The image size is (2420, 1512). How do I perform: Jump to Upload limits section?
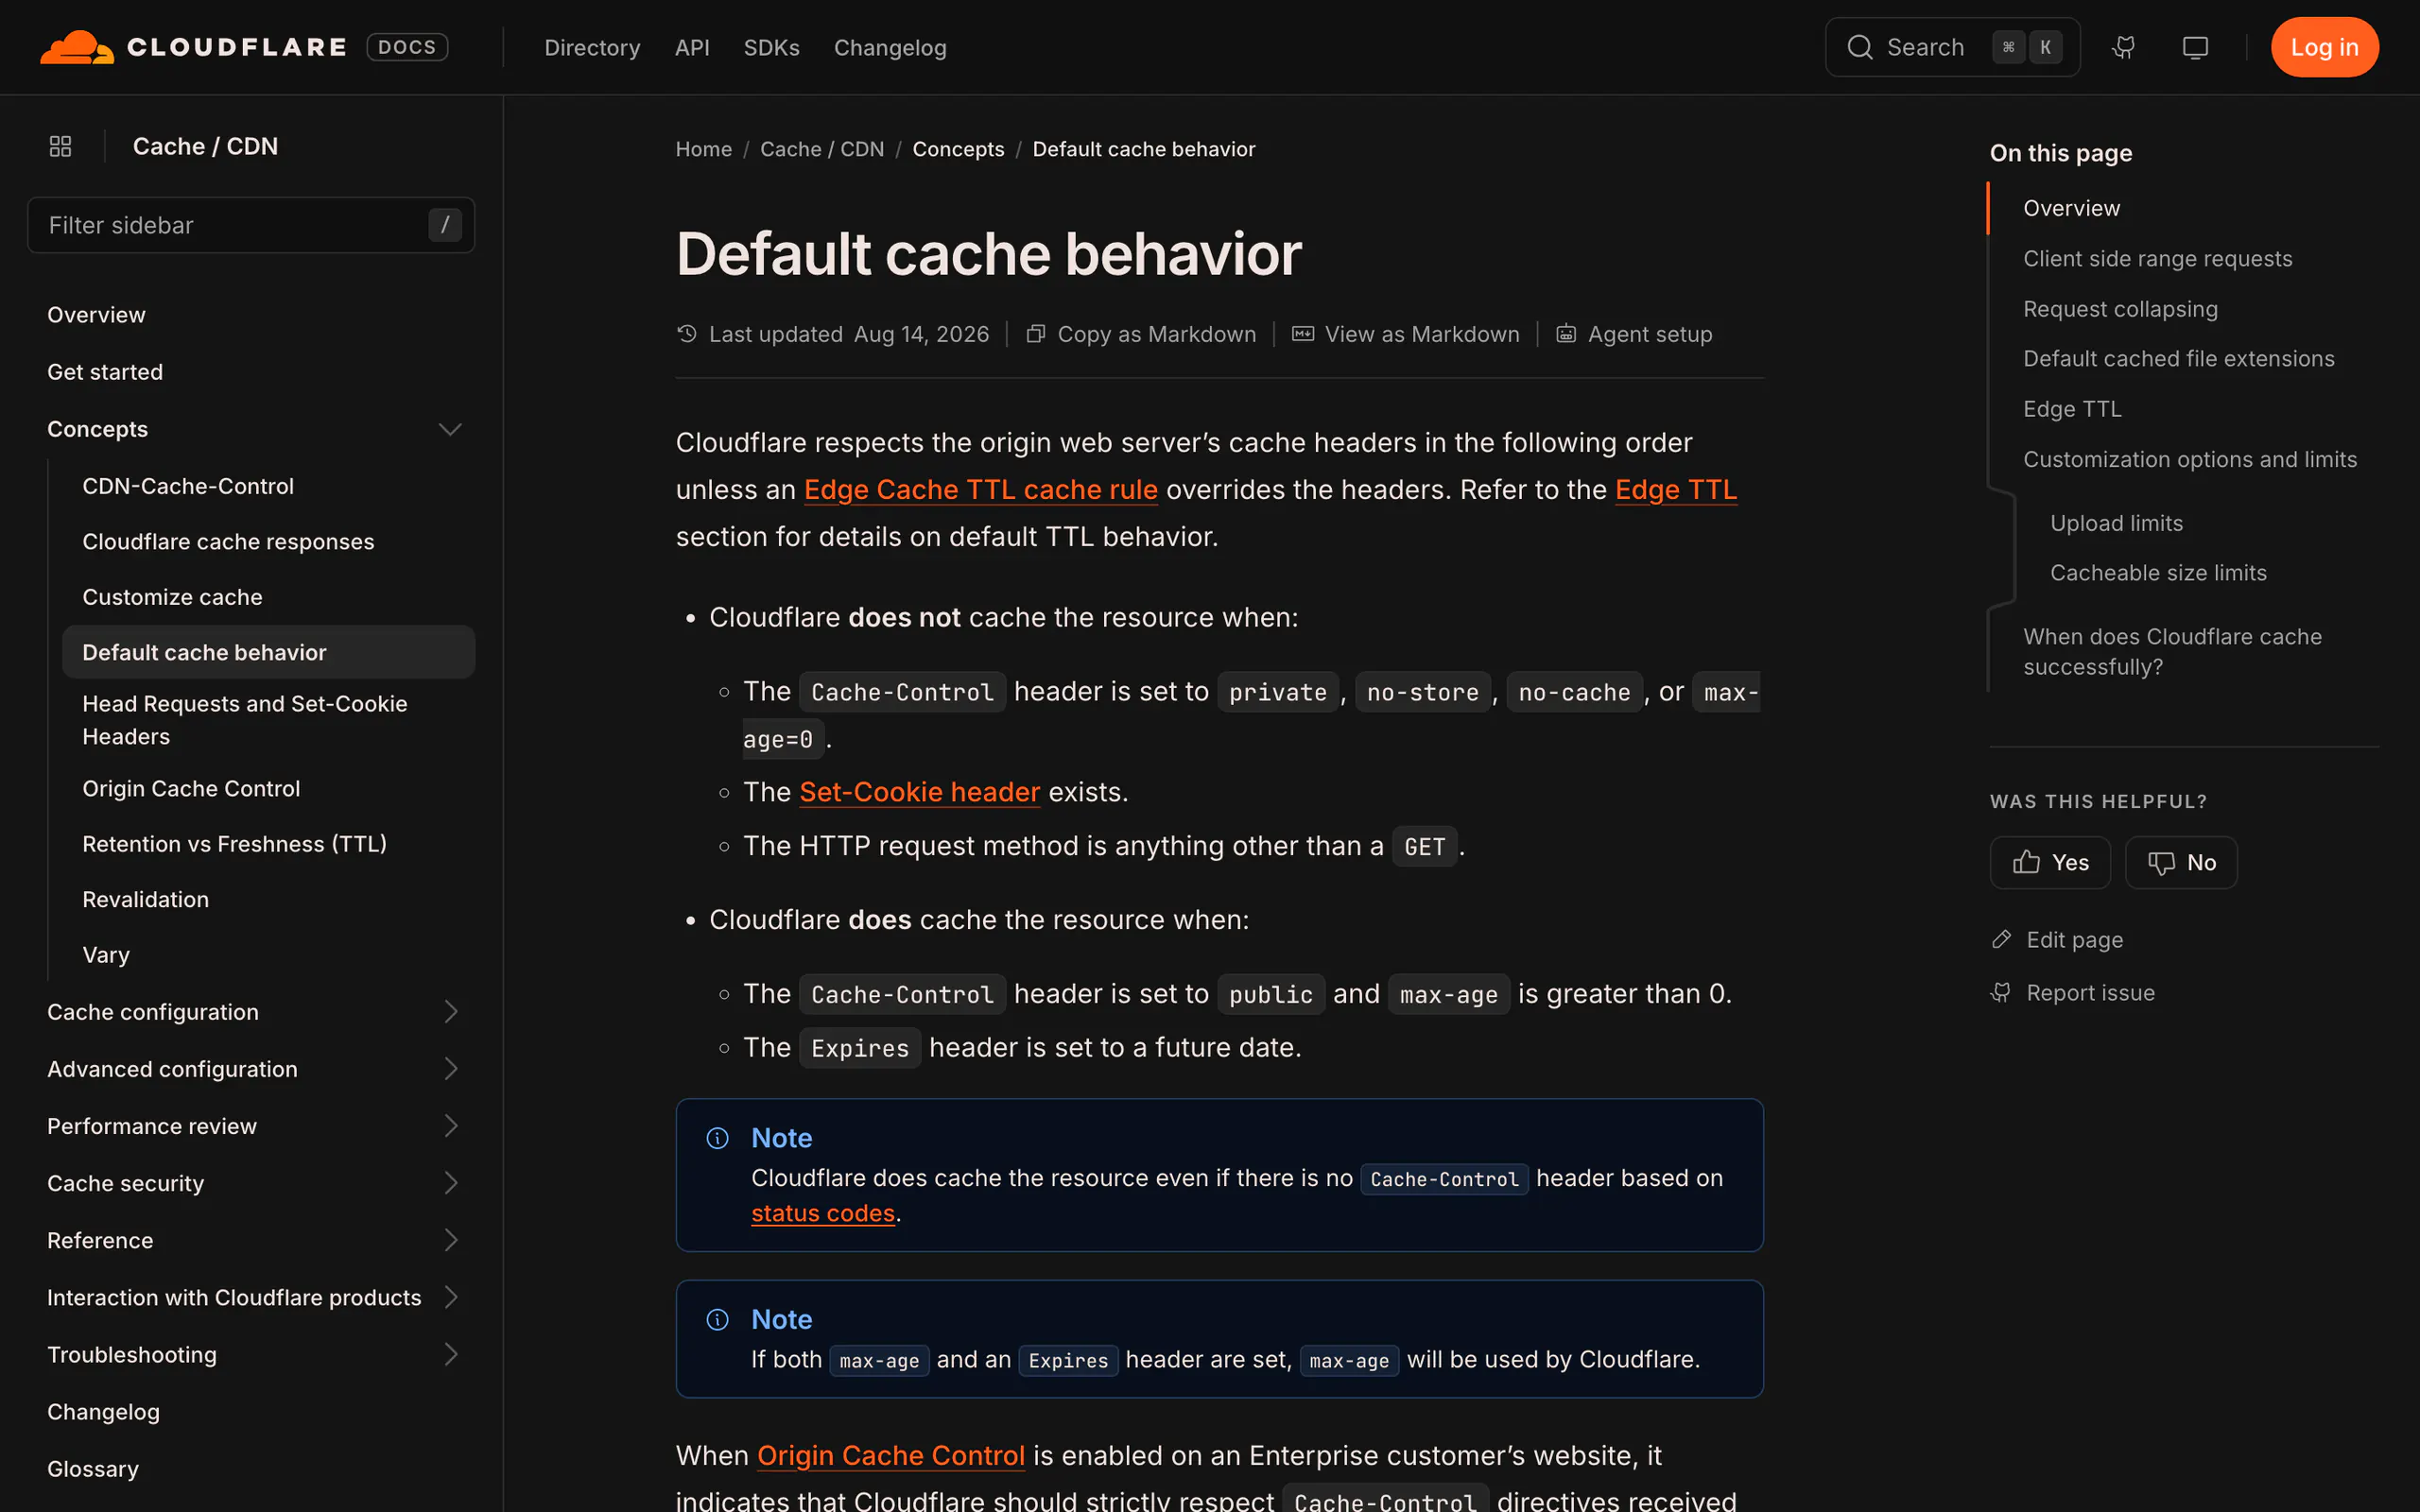pos(2116,523)
